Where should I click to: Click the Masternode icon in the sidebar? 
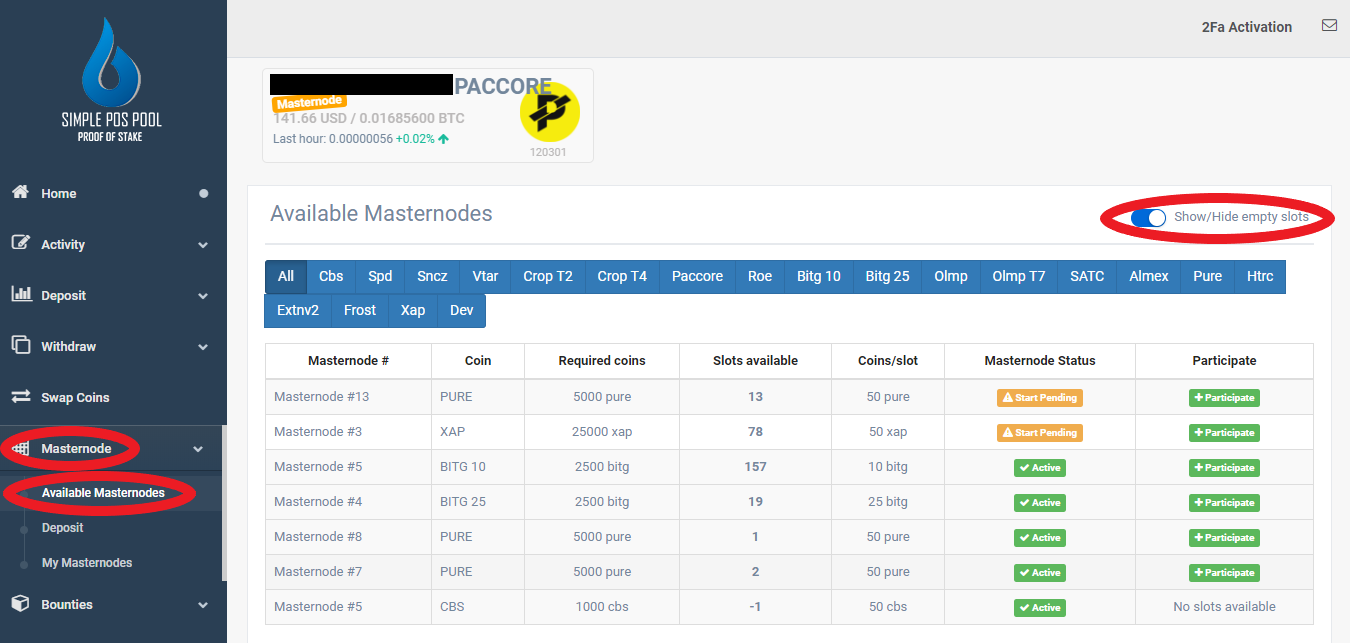click(19, 448)
